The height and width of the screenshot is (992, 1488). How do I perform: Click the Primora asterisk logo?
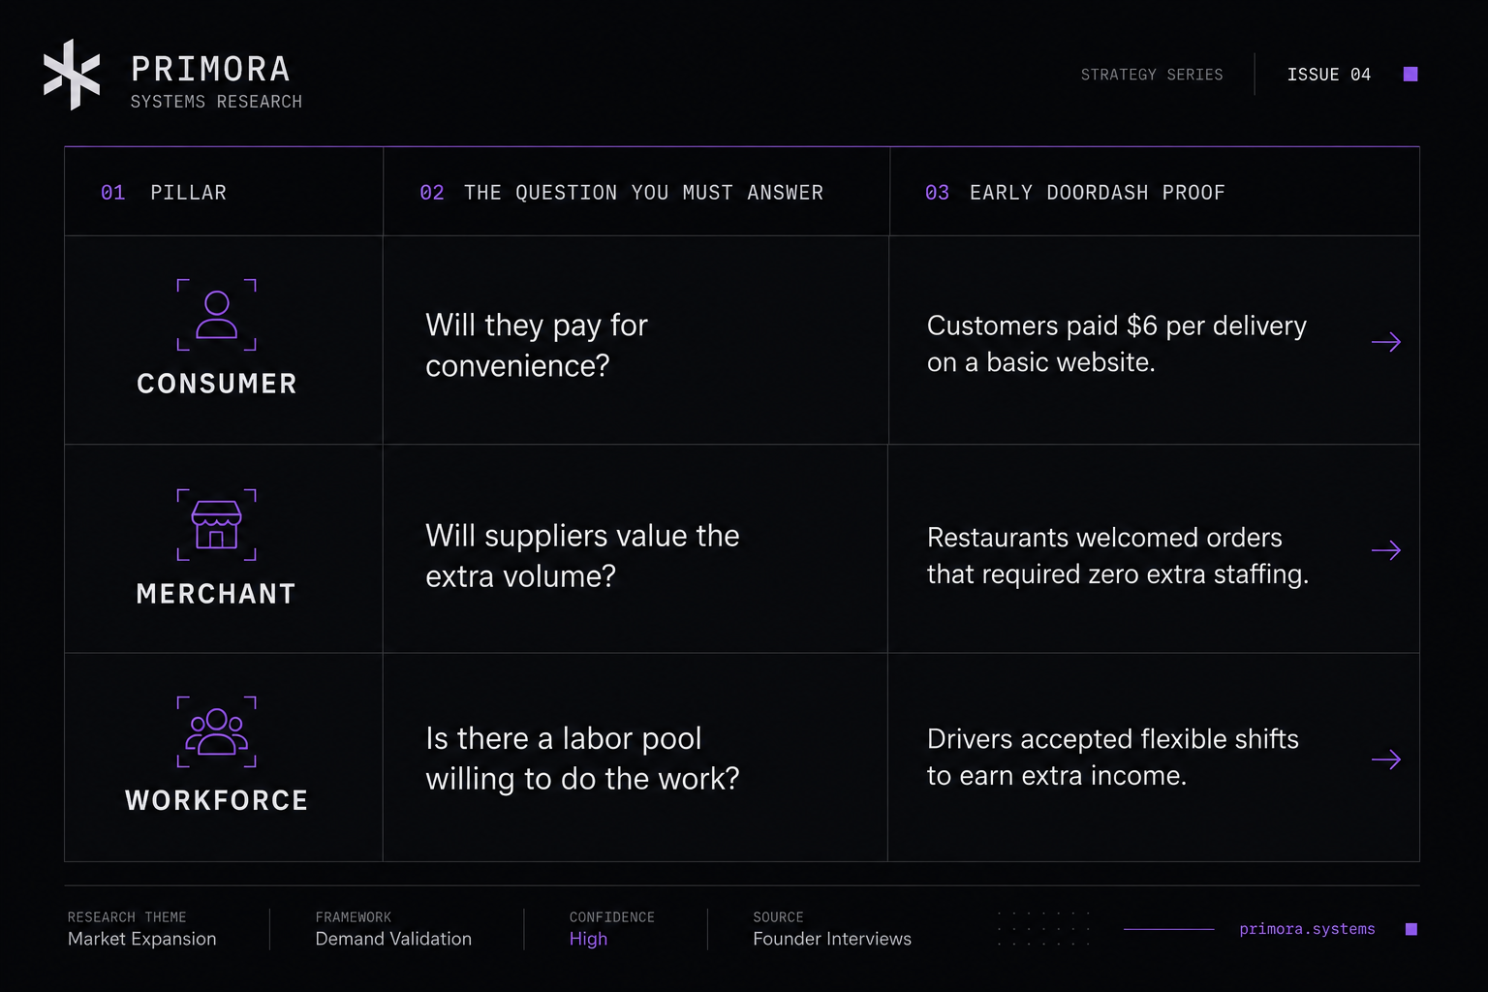tap(72, 75)
